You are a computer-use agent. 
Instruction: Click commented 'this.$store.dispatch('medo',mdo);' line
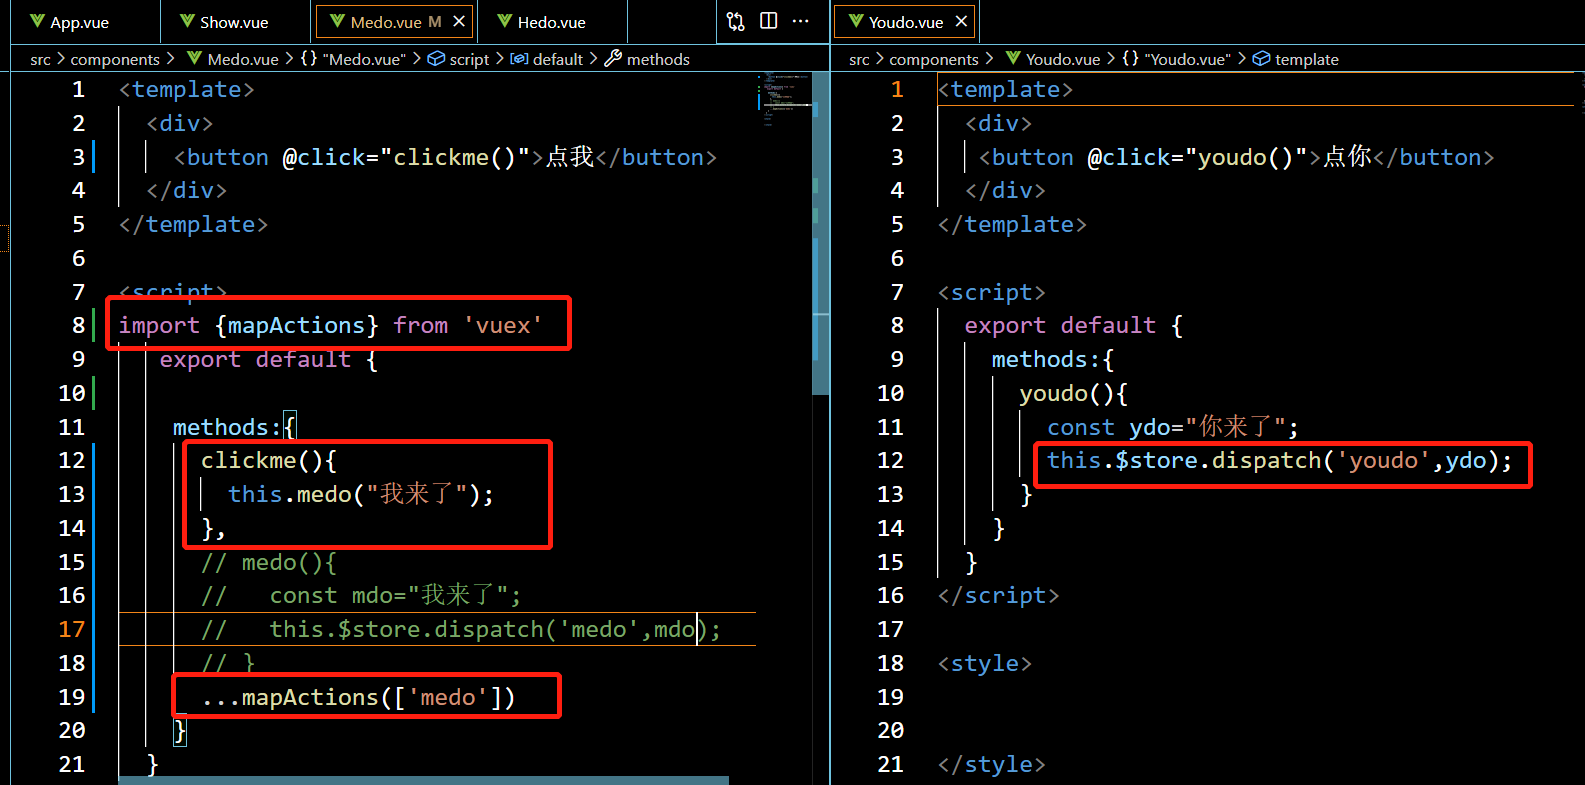coord(495,629)
